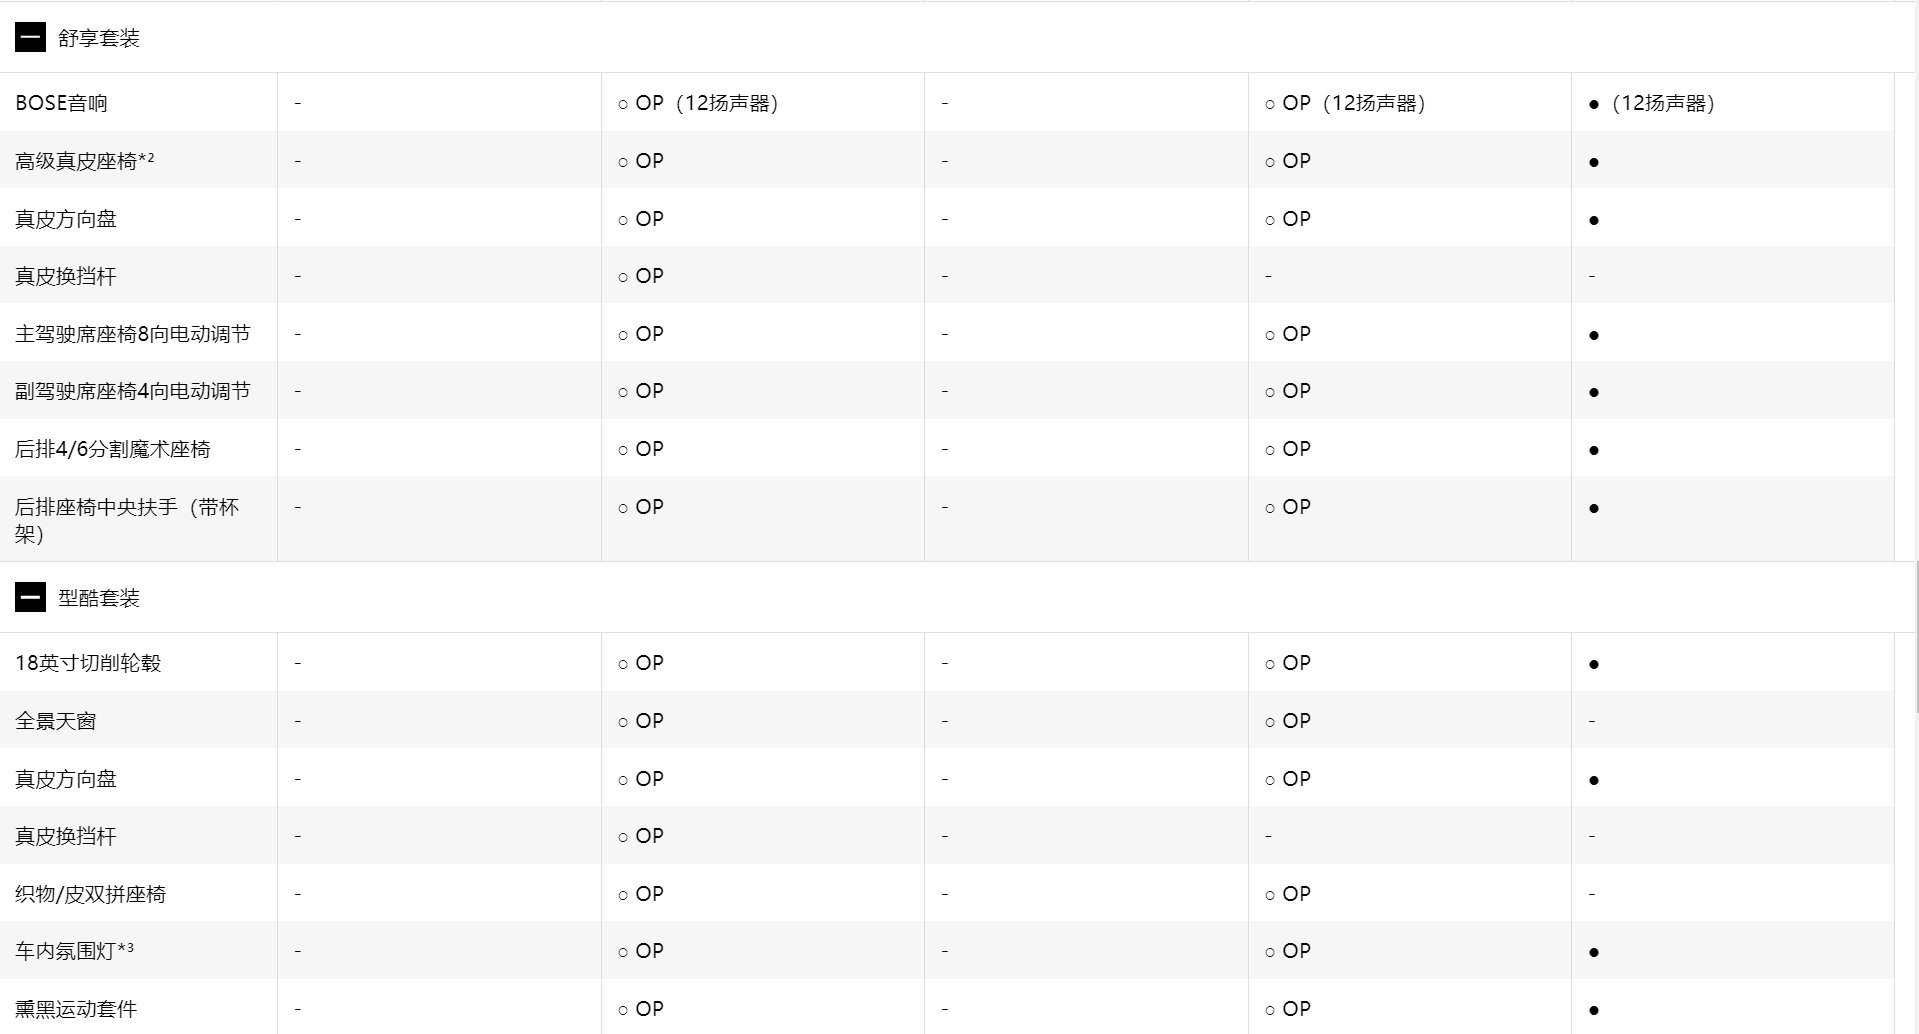1919x1034 pixels.
Task: Collapse the 型酷套装 section minus icon
Action: pyautogui.click(x=30, y=598)
